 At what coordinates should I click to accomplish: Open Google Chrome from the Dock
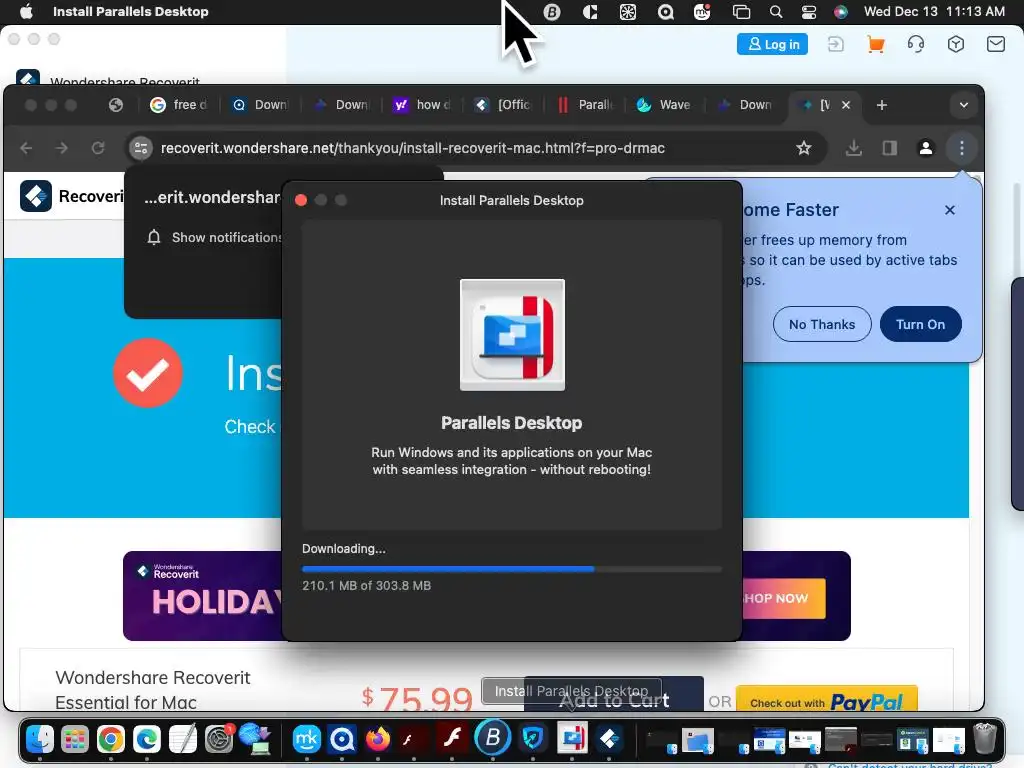click(x=111, y=739)
